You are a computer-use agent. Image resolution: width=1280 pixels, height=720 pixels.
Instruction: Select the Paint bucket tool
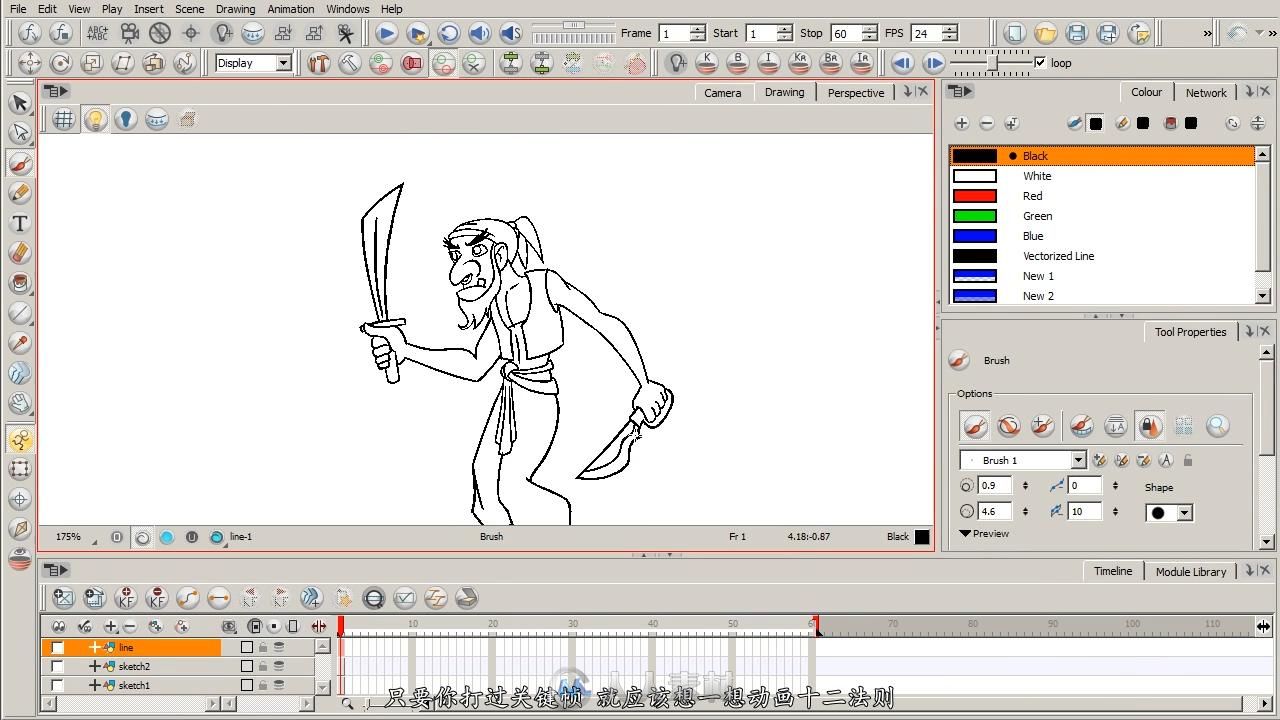[x=19, y=283]
